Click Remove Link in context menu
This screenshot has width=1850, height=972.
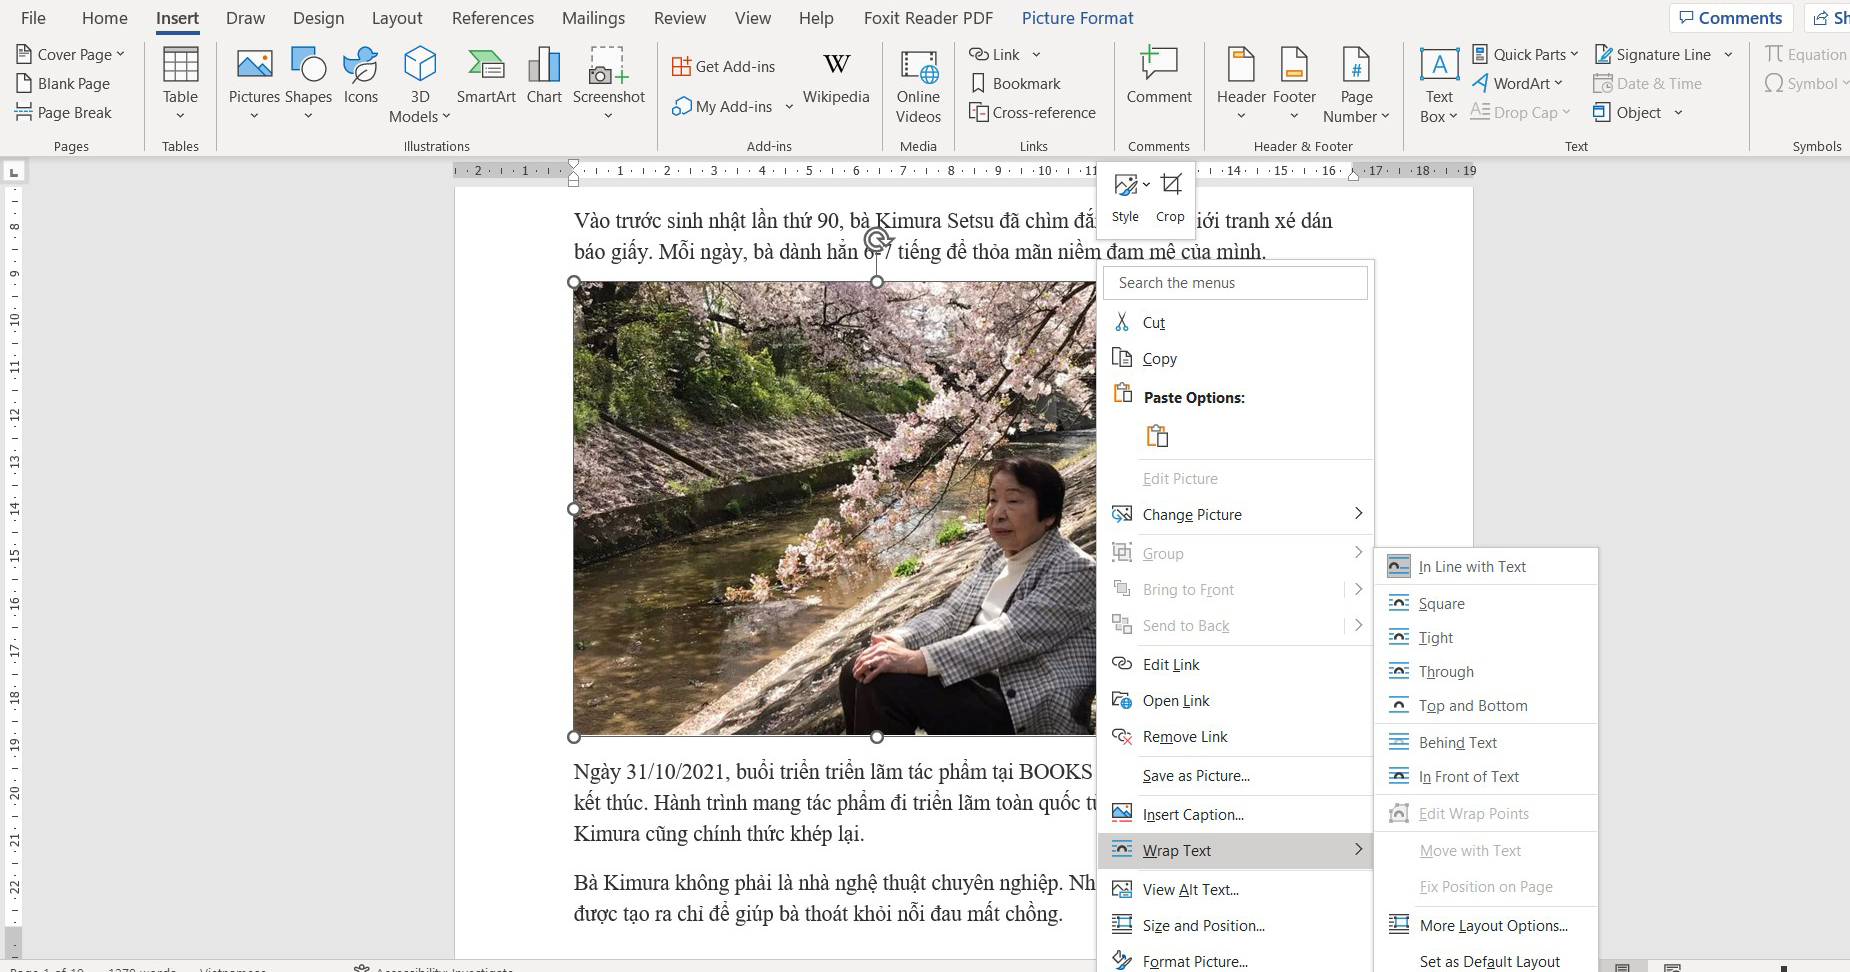pyautogui.click(x=1236, y=736)
